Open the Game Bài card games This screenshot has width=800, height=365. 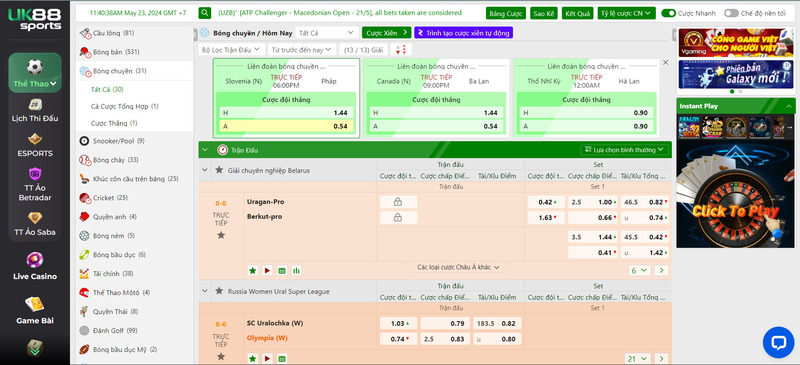(x=35, y=311)
